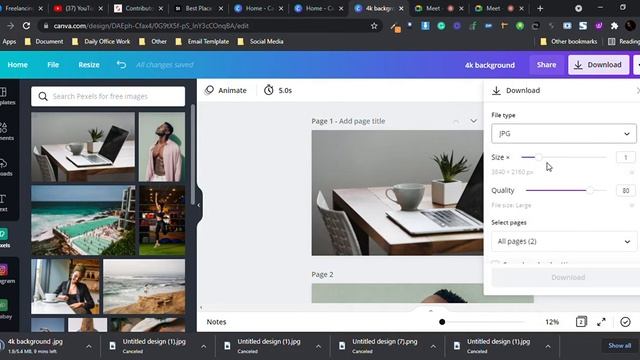640x360 pixels.
Task: Click the Size value field
Action: pos(625,157)
